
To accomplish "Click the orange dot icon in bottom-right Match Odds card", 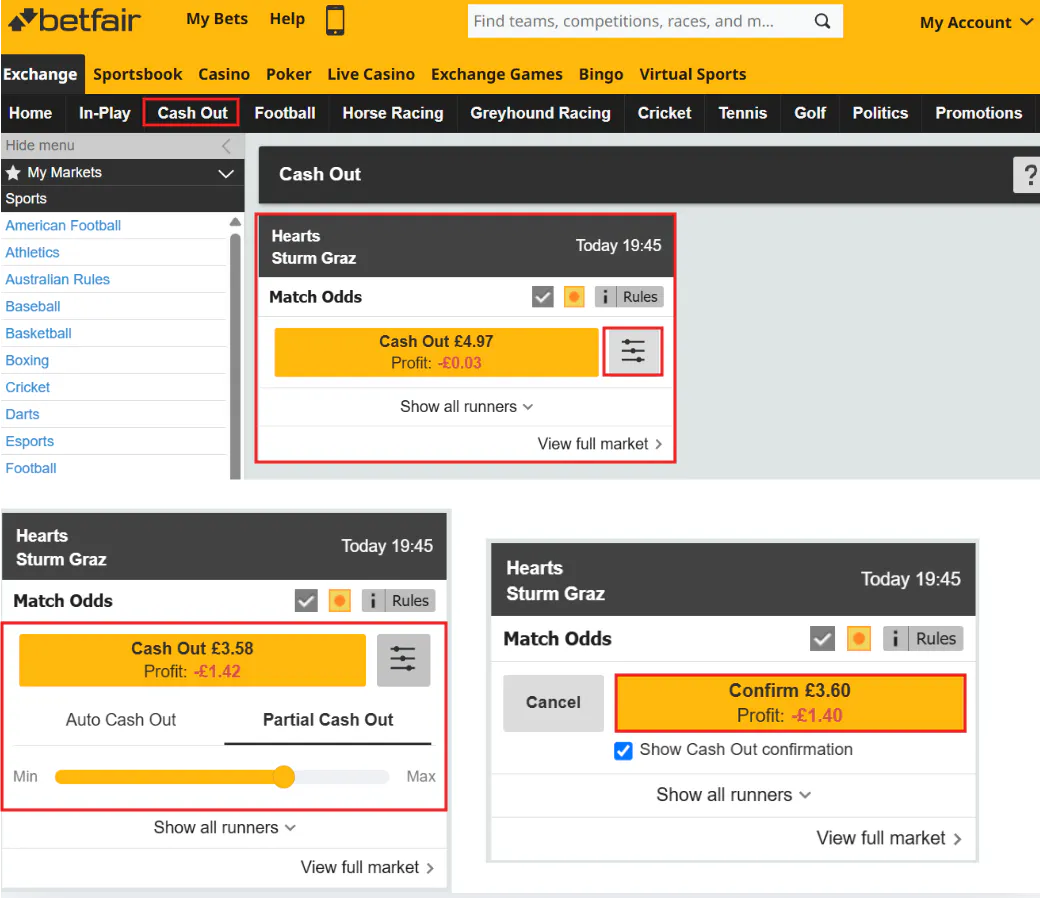I will [x=858, y=639].
